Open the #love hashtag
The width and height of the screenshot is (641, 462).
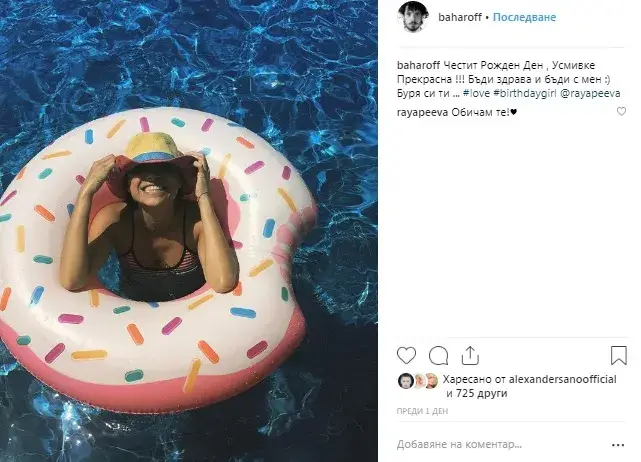click(x=476, y=93)
